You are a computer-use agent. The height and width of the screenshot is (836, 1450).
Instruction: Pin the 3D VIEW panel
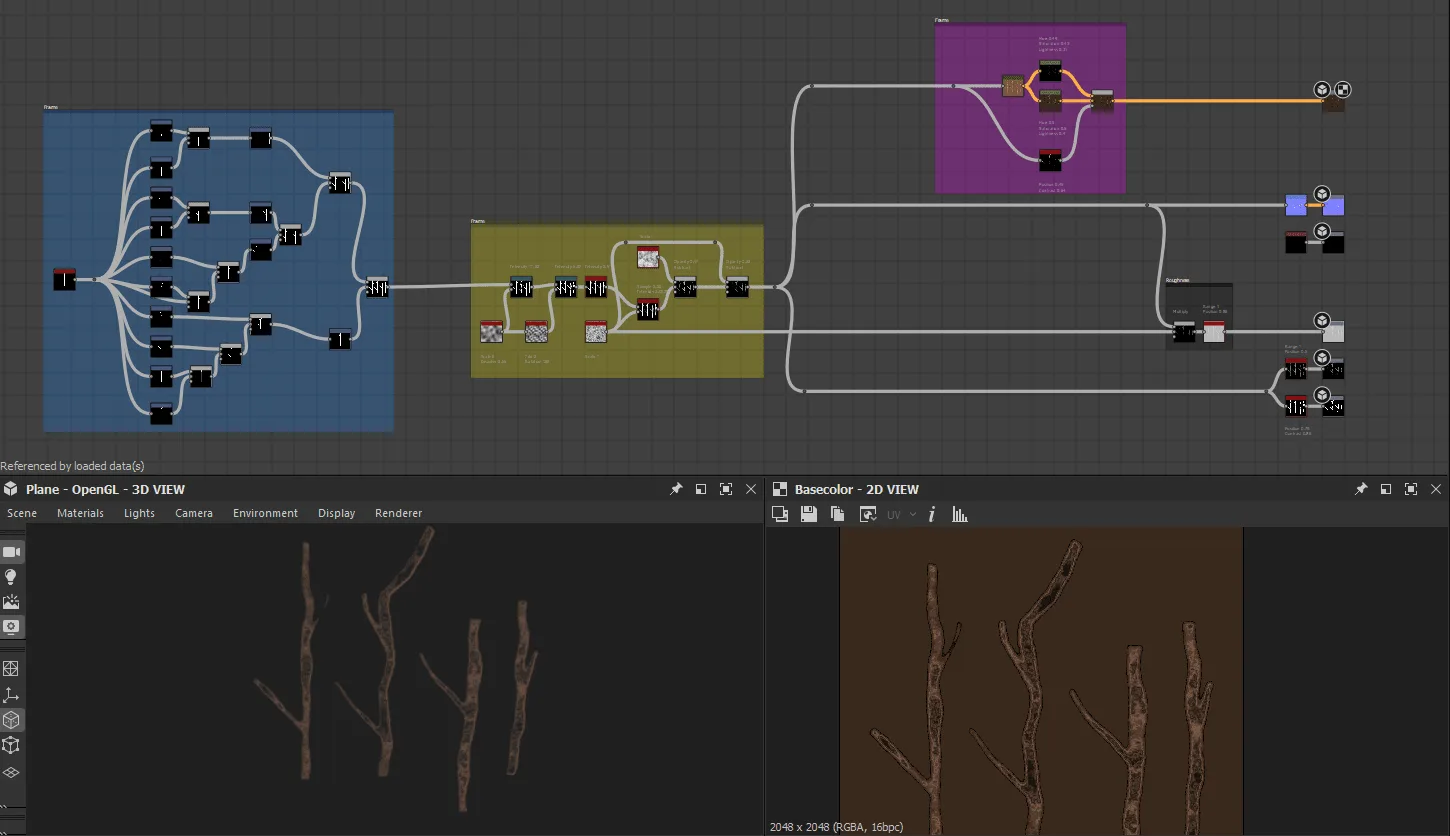(x=676, y=489)
